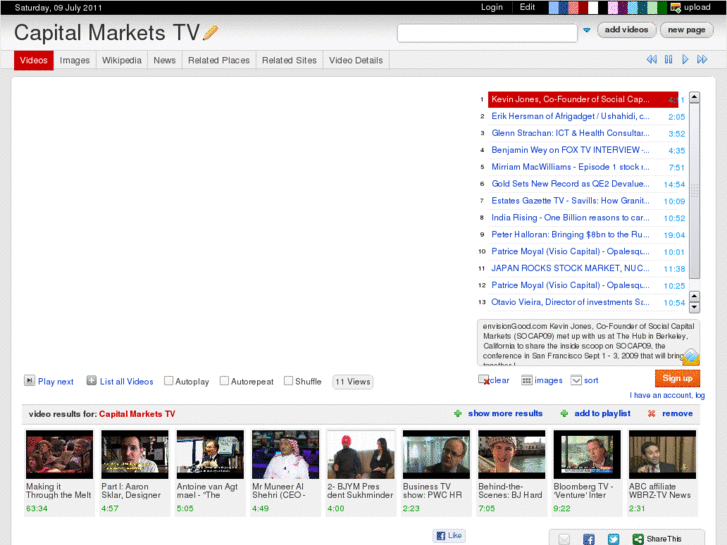Click the Login link in the top bar
The height and width of the screenshot is (545, 727).
point(491,7)
